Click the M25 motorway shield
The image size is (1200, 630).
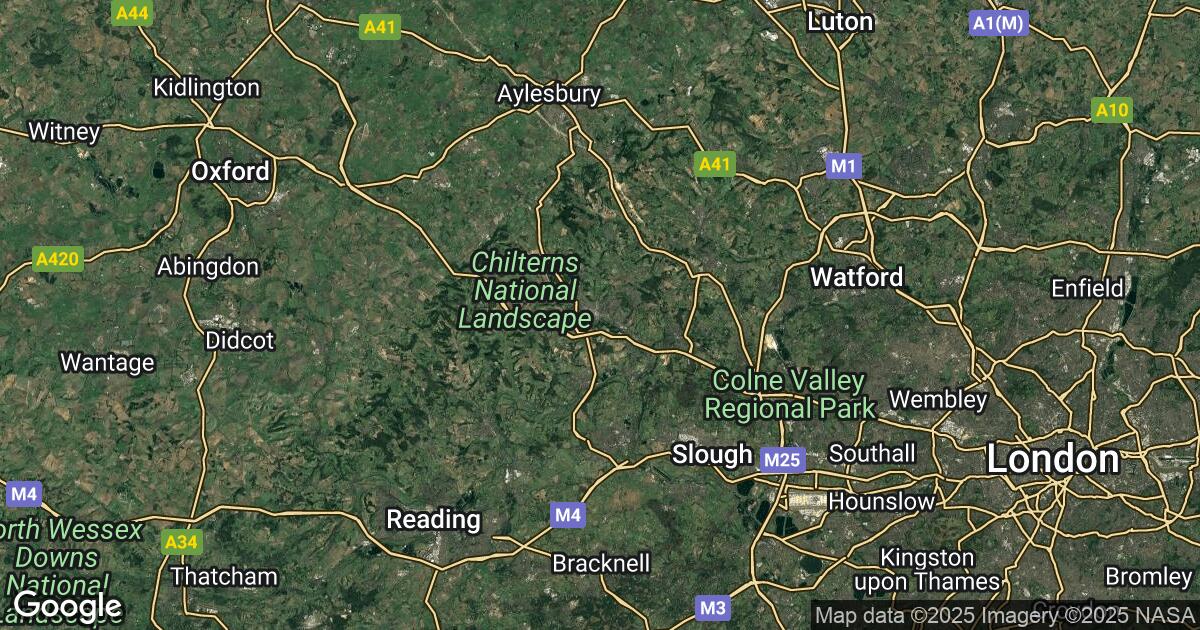(781, 460)
